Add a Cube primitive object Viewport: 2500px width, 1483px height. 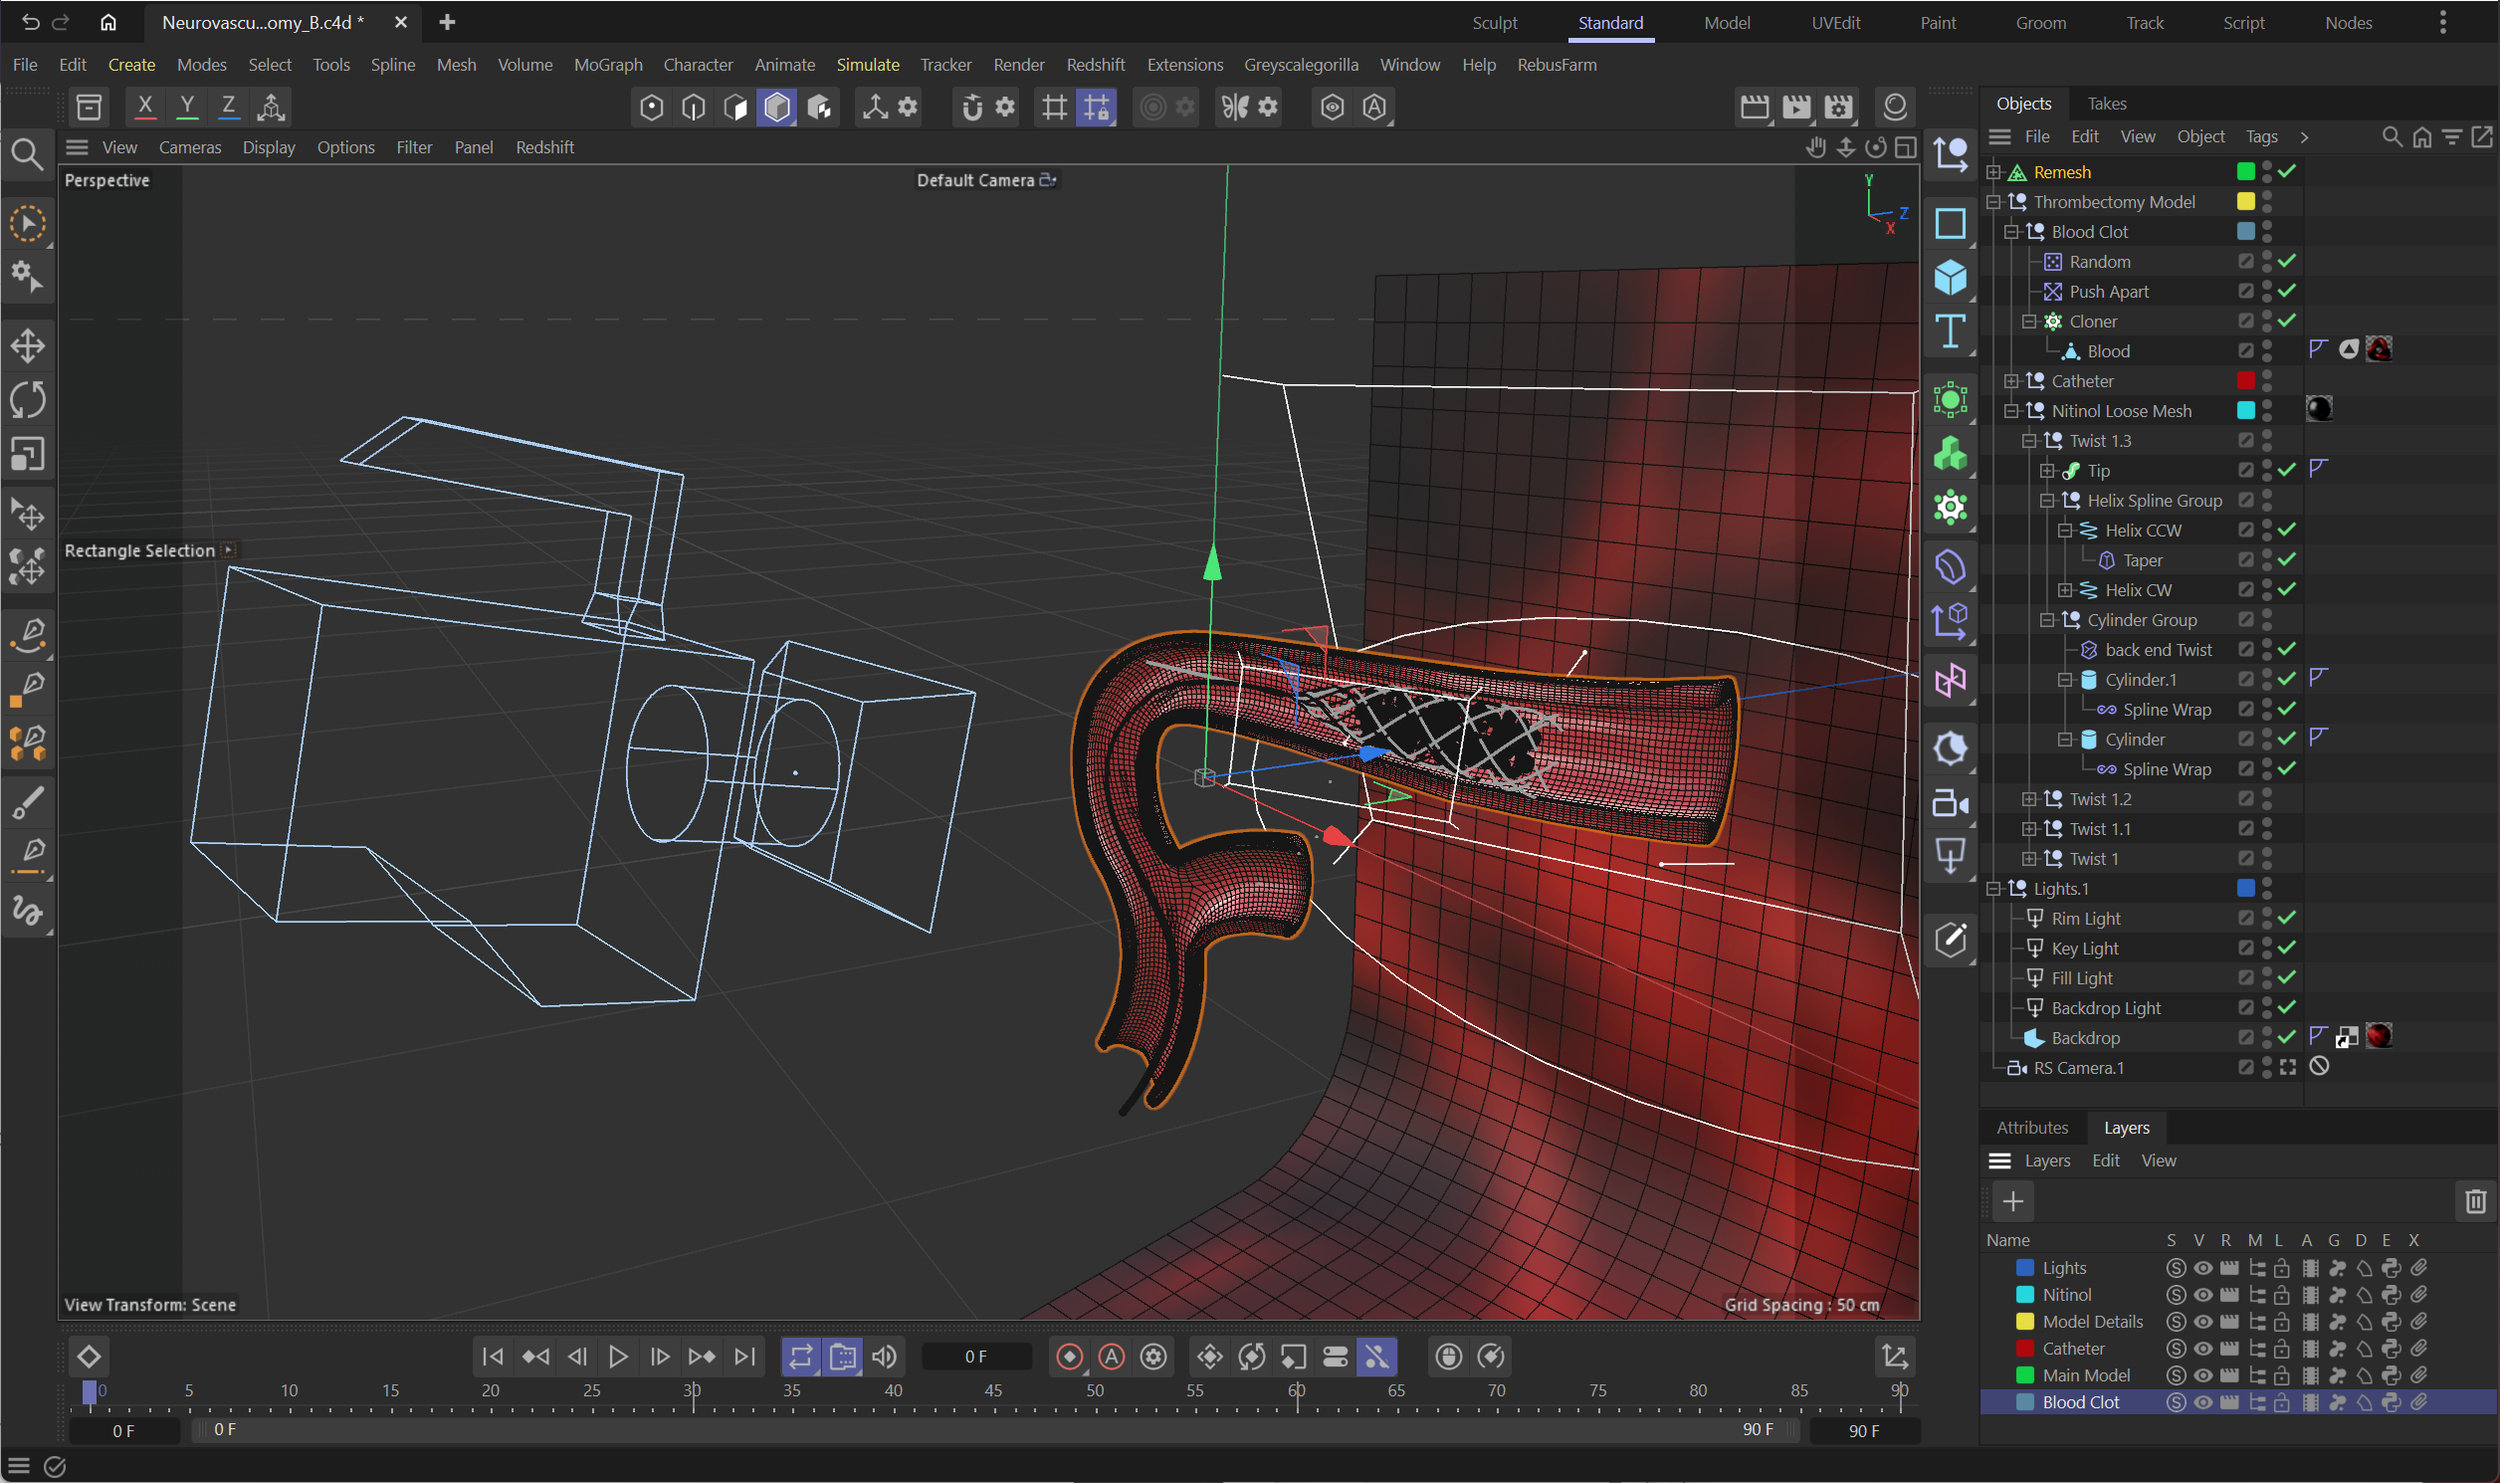(x=1950, y=277)
